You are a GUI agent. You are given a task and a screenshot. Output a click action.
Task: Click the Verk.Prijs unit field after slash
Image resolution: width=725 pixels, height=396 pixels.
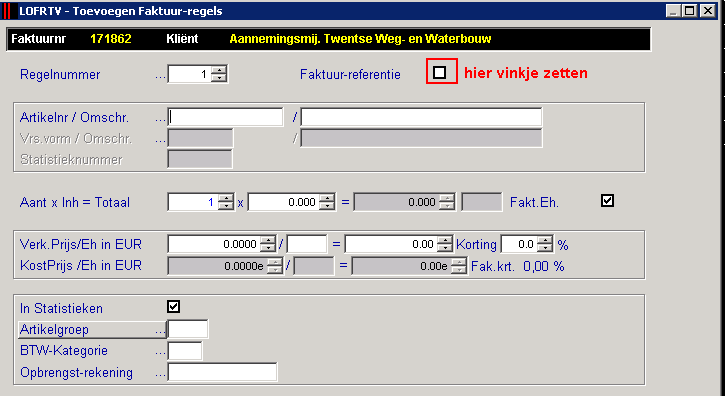pos(307,244)
